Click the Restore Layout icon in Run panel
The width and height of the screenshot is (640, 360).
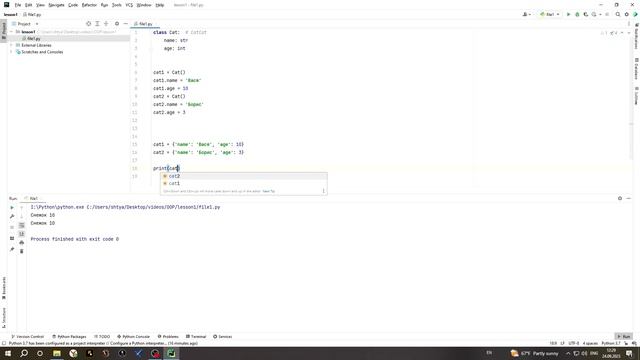(12, 238)
